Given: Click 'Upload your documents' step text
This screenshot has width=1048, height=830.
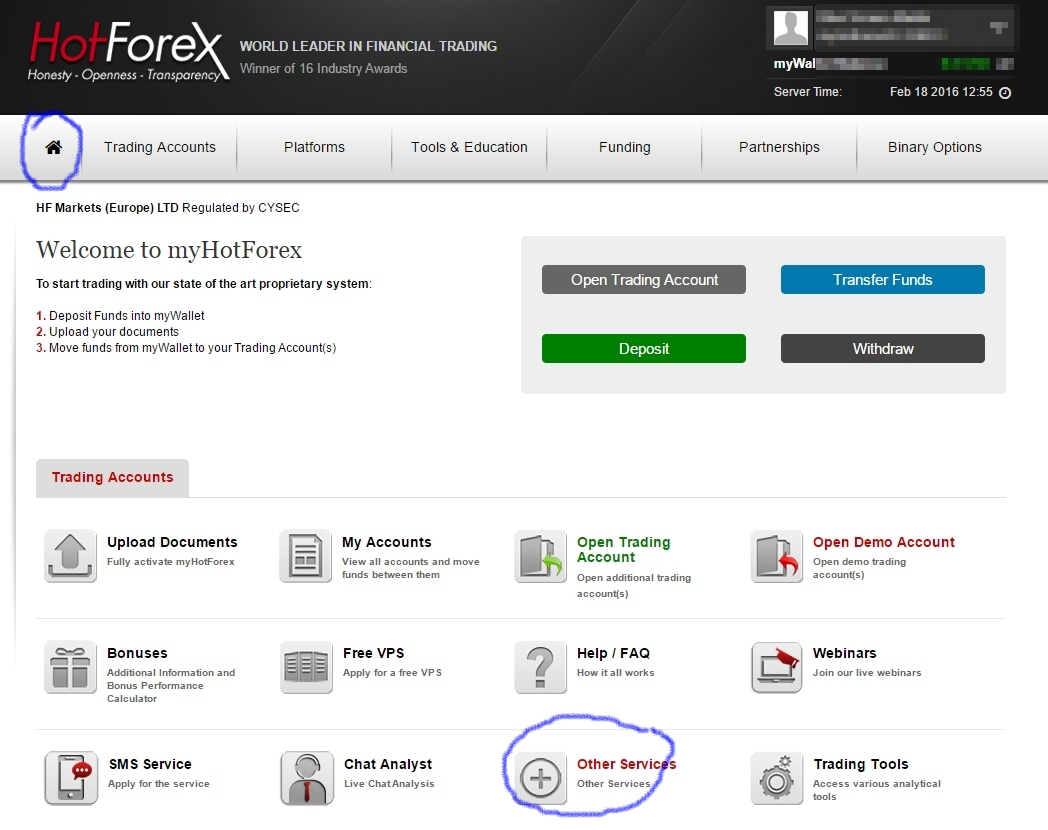Looking at the screenshot, I should coord(114,331).
